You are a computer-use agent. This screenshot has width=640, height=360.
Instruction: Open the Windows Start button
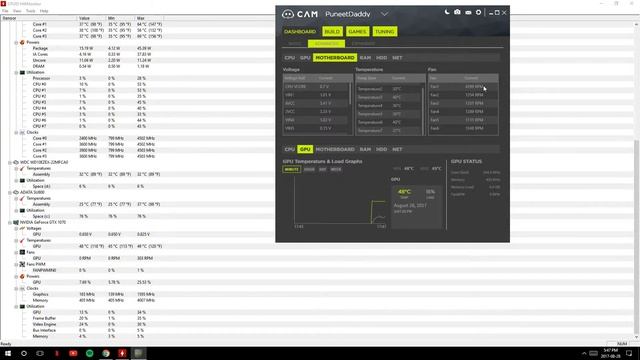point(8,353)
